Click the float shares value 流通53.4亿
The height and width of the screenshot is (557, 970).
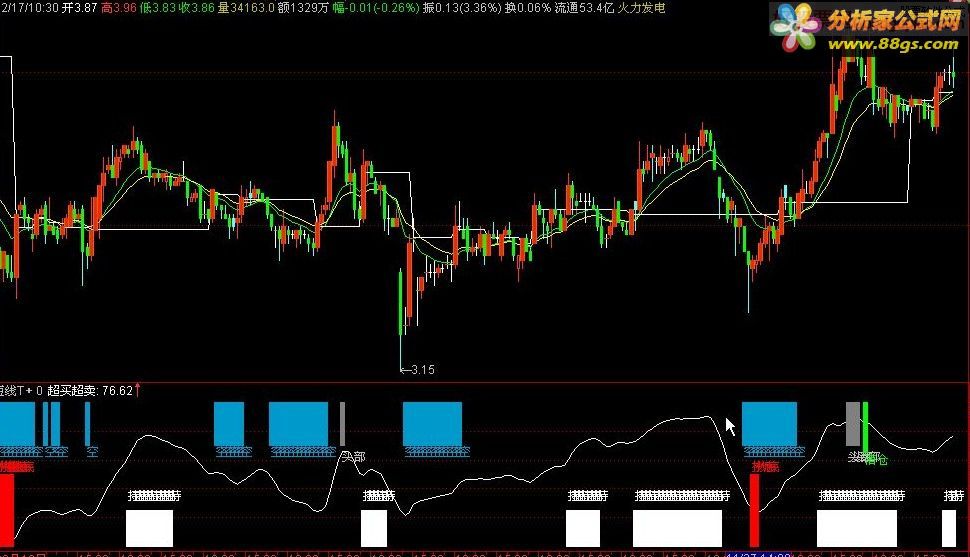585,8
